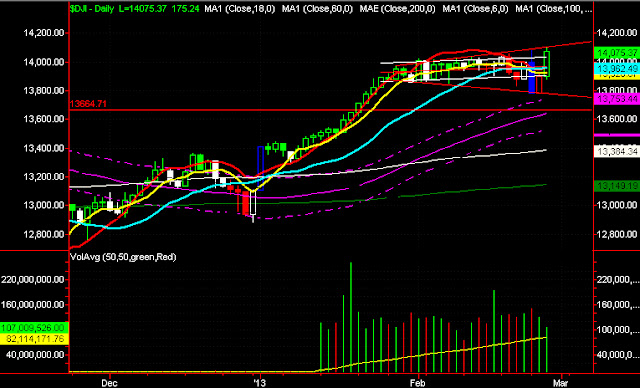Viewport: 640px width, 388px height.
Task: Select the MA1 (Close,6,0) indicator label
Action: click(x=476, y=9)
